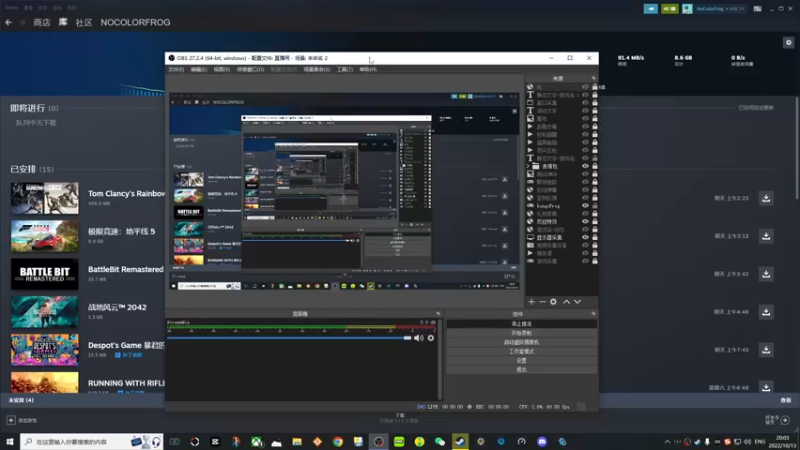
Task: Open Chrome from the taskbar
Action: point(338,442)
